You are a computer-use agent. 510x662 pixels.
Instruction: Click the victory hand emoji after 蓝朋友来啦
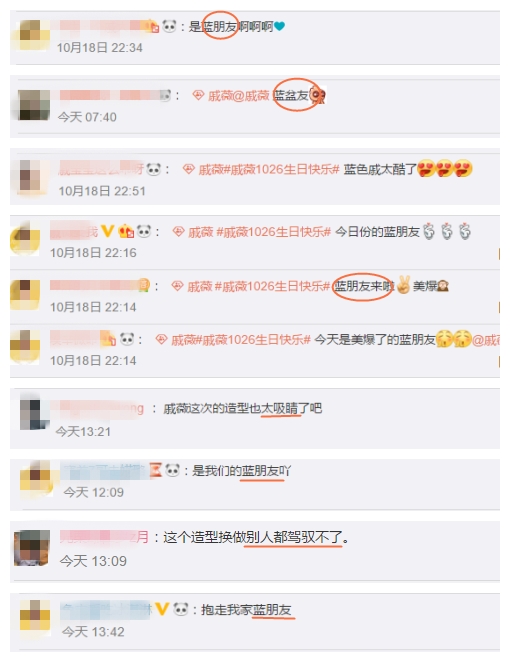[x=403, y=285]
